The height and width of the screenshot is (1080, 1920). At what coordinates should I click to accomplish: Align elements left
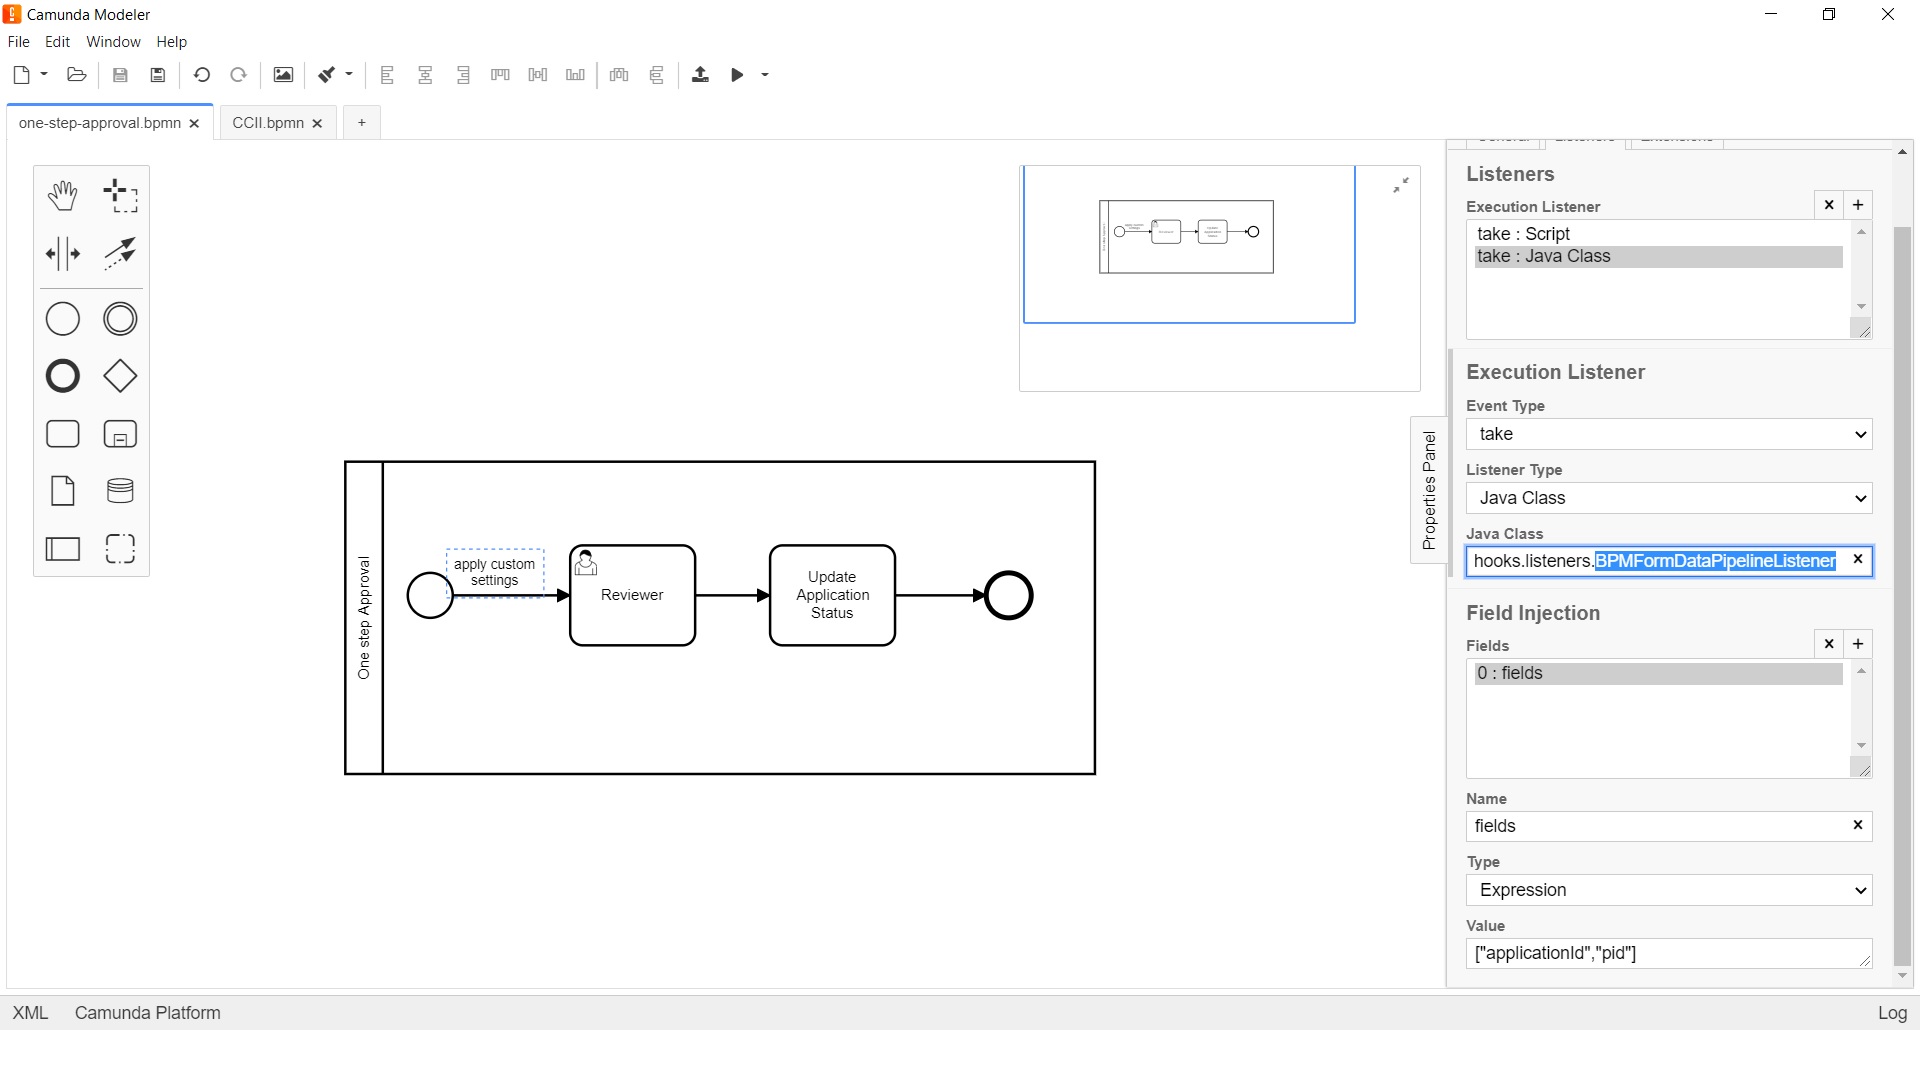(x=388, y=75)
